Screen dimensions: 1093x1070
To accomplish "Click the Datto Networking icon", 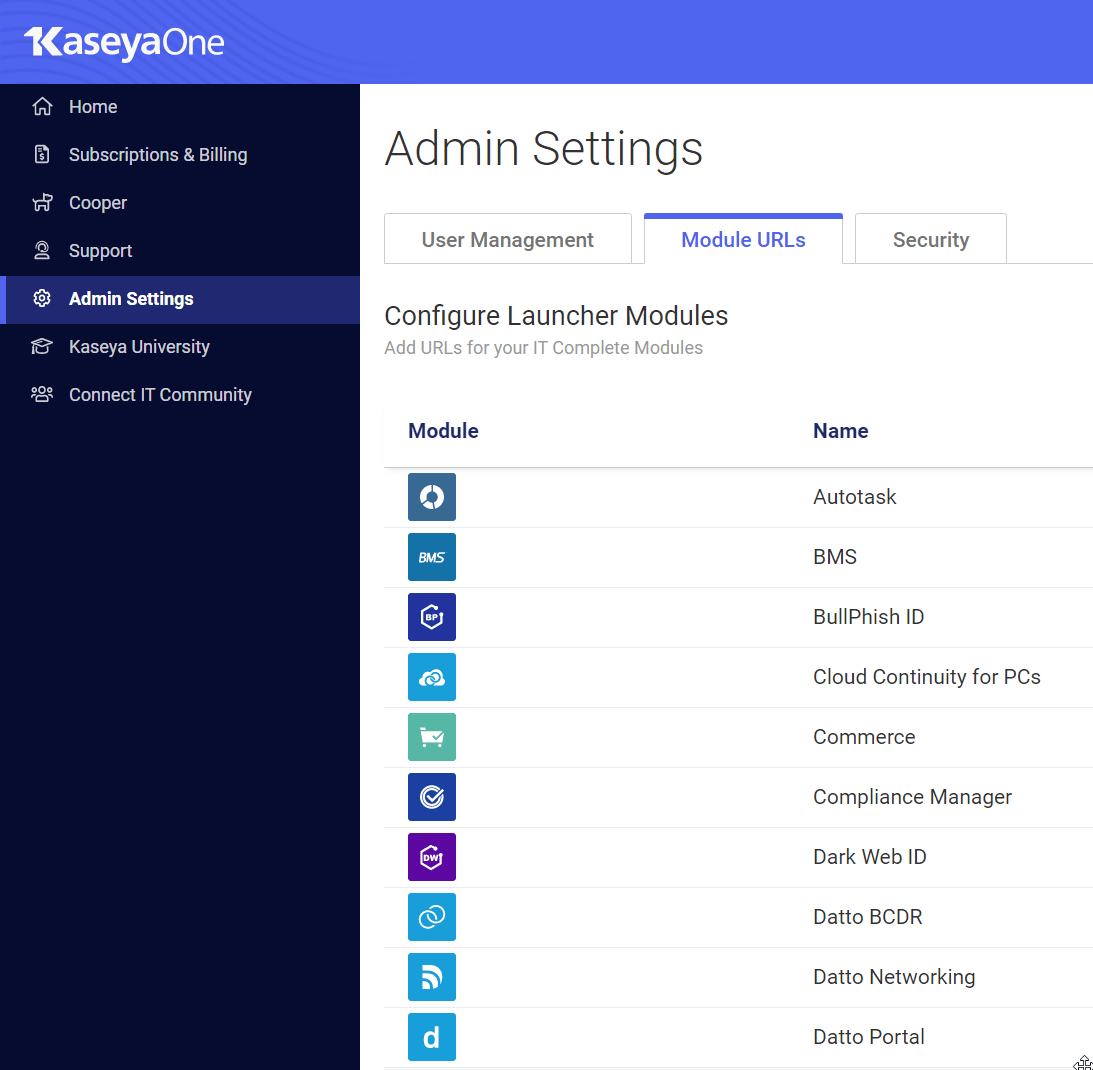I will click(431, 977).
